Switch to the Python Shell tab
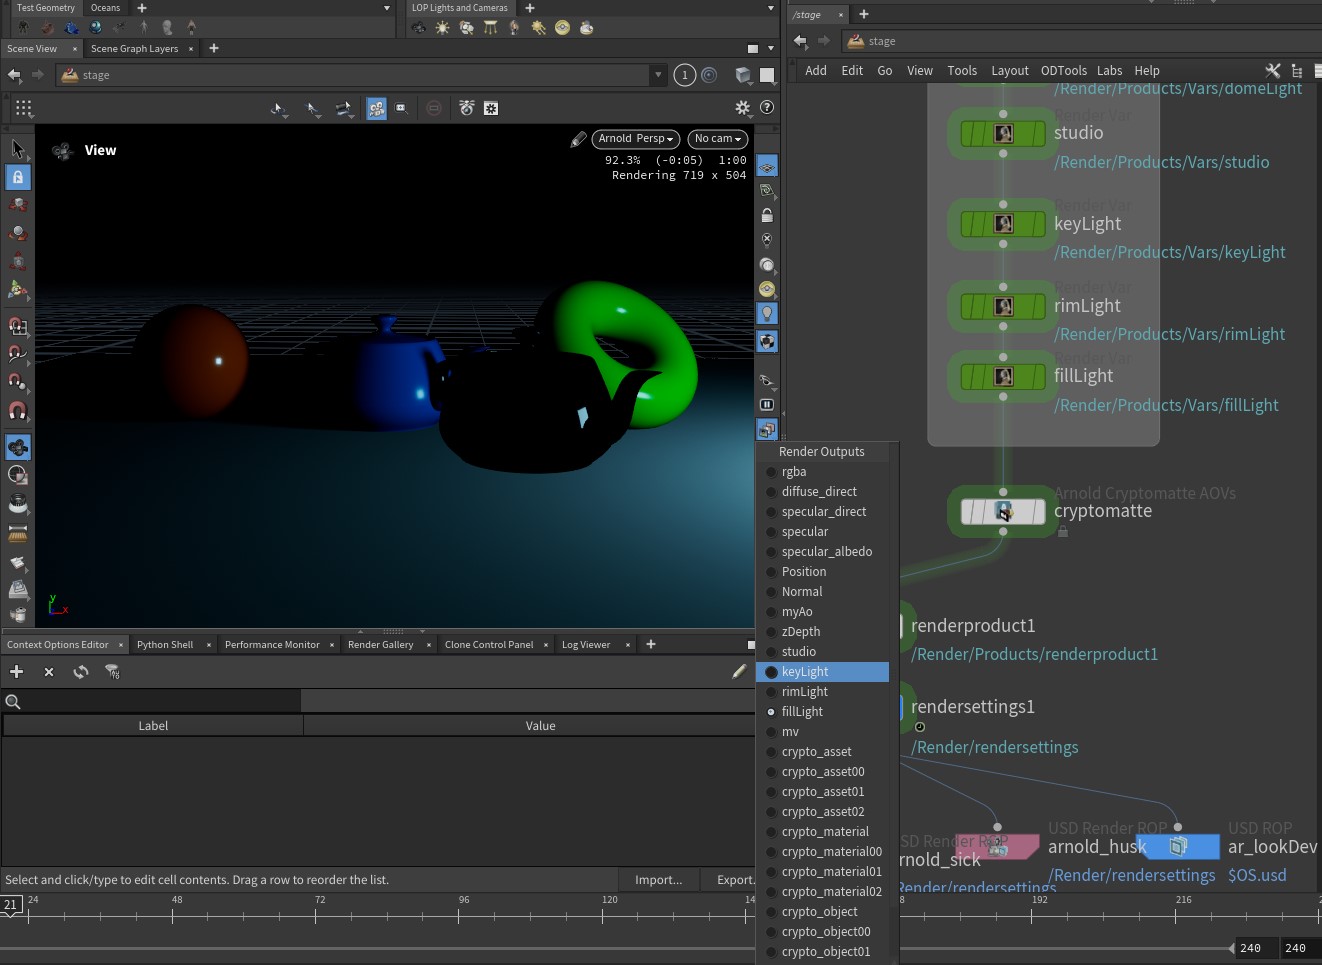Image resolution: width=1322 pixels, height=965 pixels. (165, 645)
